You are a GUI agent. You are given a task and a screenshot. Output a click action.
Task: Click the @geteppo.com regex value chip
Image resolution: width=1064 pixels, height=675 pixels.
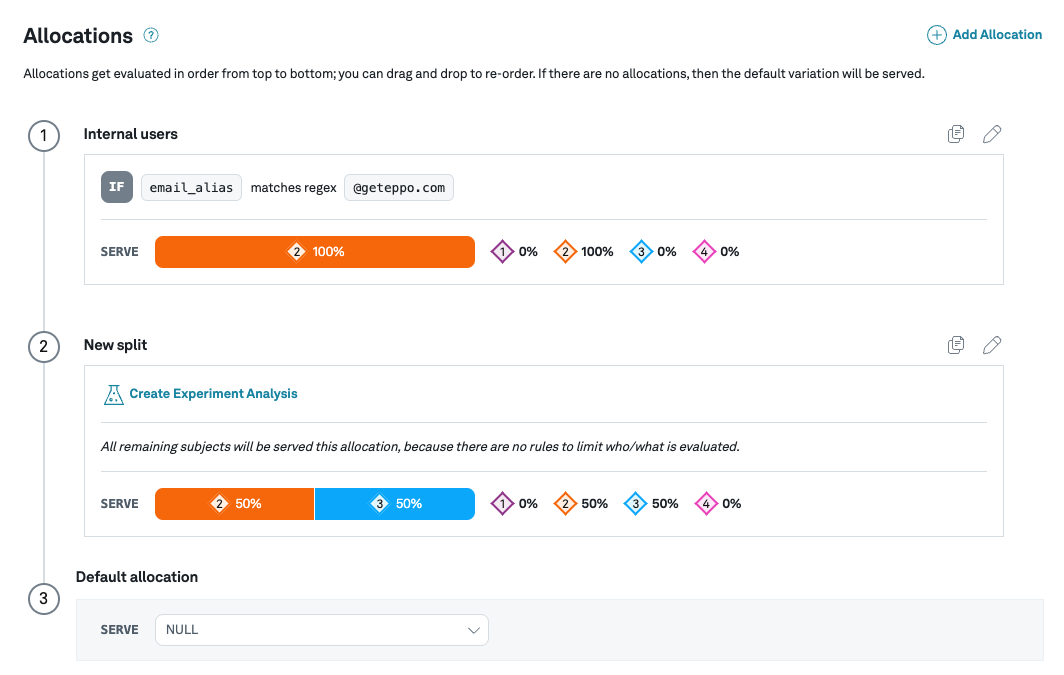pos(399,187)
